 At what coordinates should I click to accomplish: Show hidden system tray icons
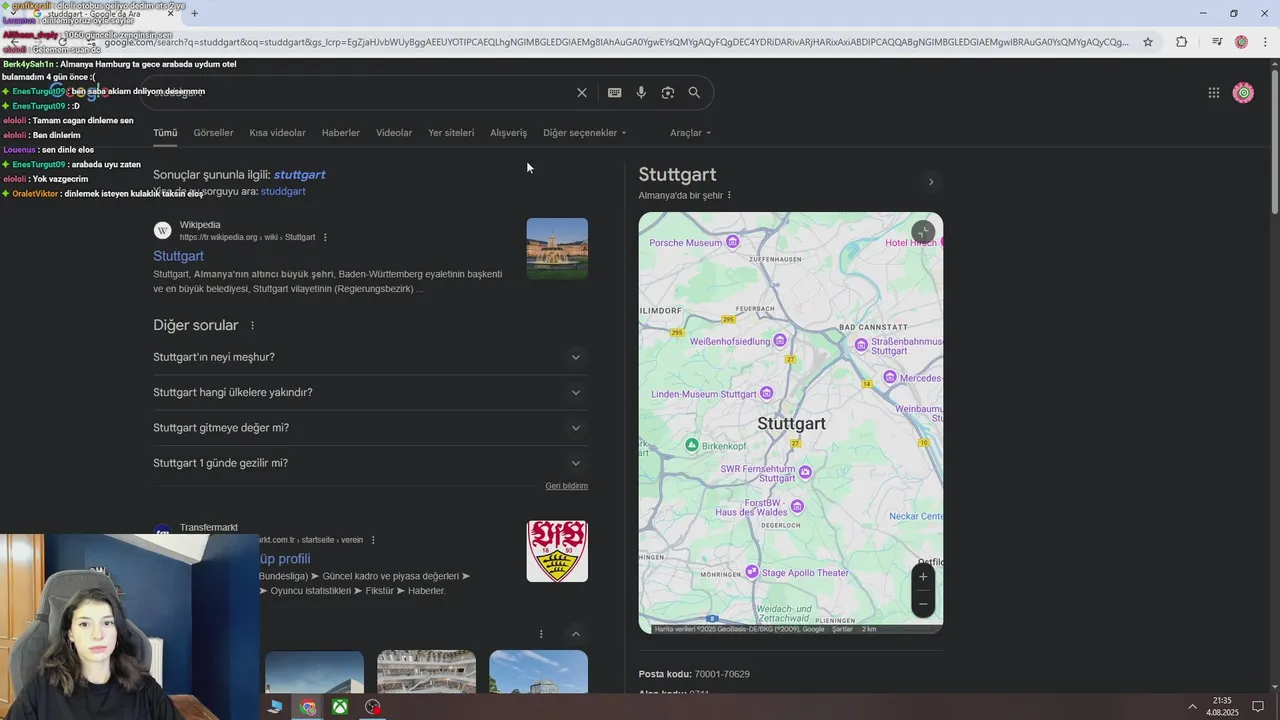[x=1192, y=707]
